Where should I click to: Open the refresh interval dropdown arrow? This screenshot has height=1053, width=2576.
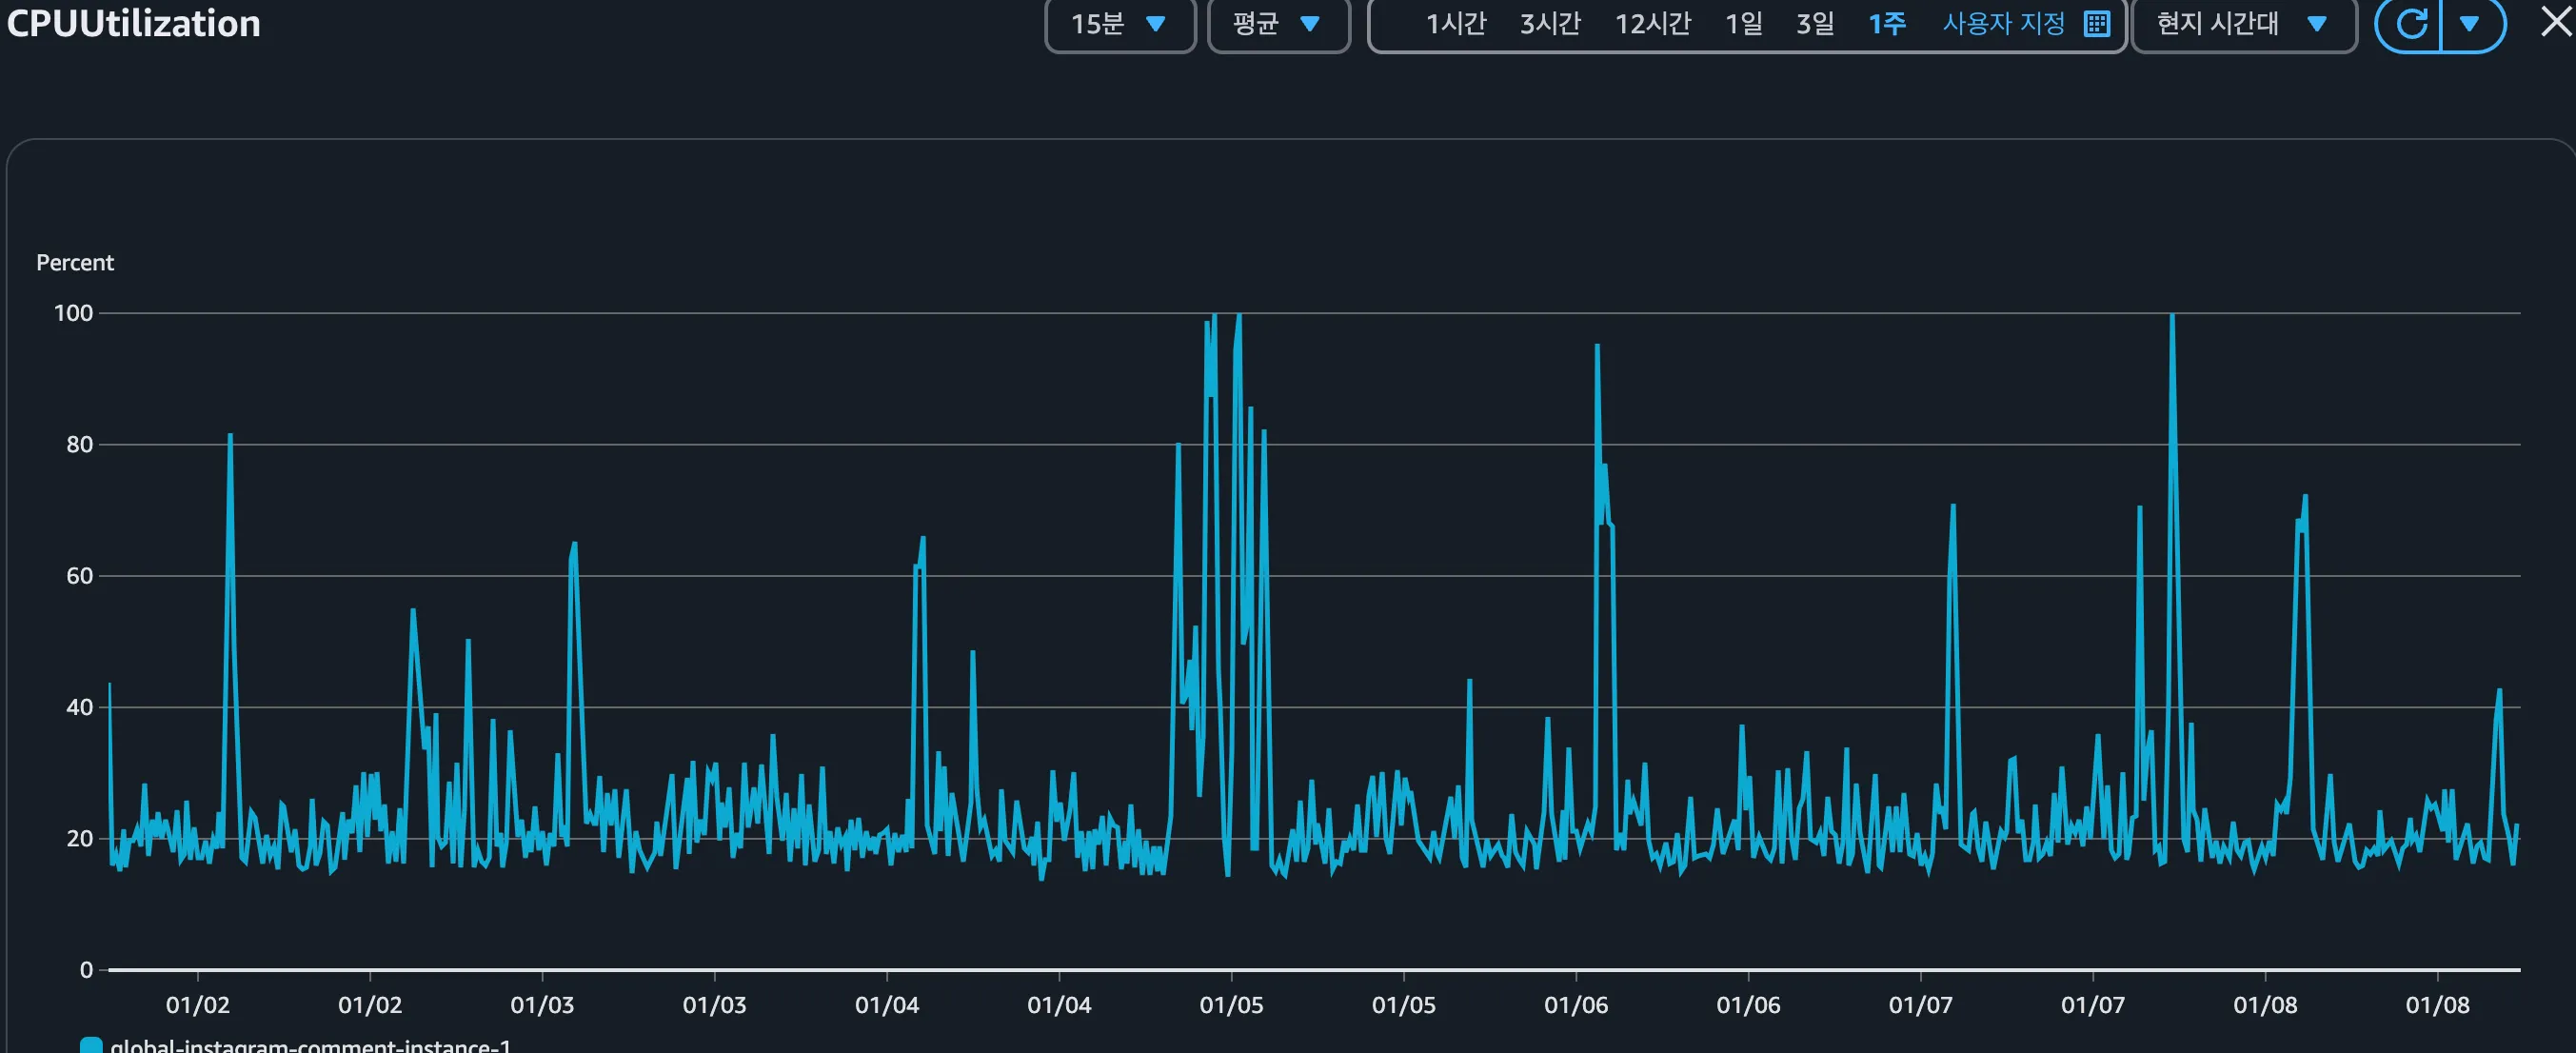[x=2469, y=23]
